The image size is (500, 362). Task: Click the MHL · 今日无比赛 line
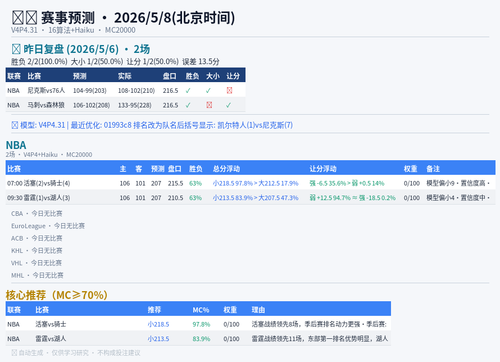click(37, 275)
